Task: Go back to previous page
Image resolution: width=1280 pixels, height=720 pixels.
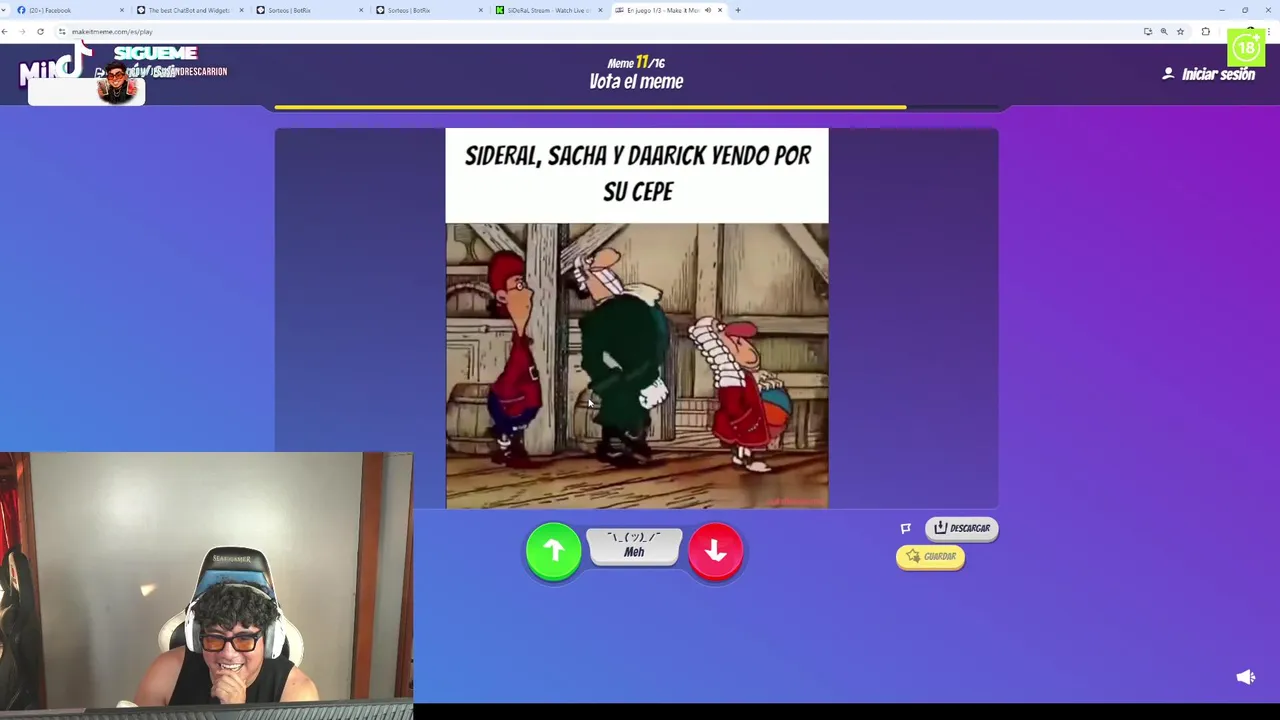Action: tap(5, 32)
